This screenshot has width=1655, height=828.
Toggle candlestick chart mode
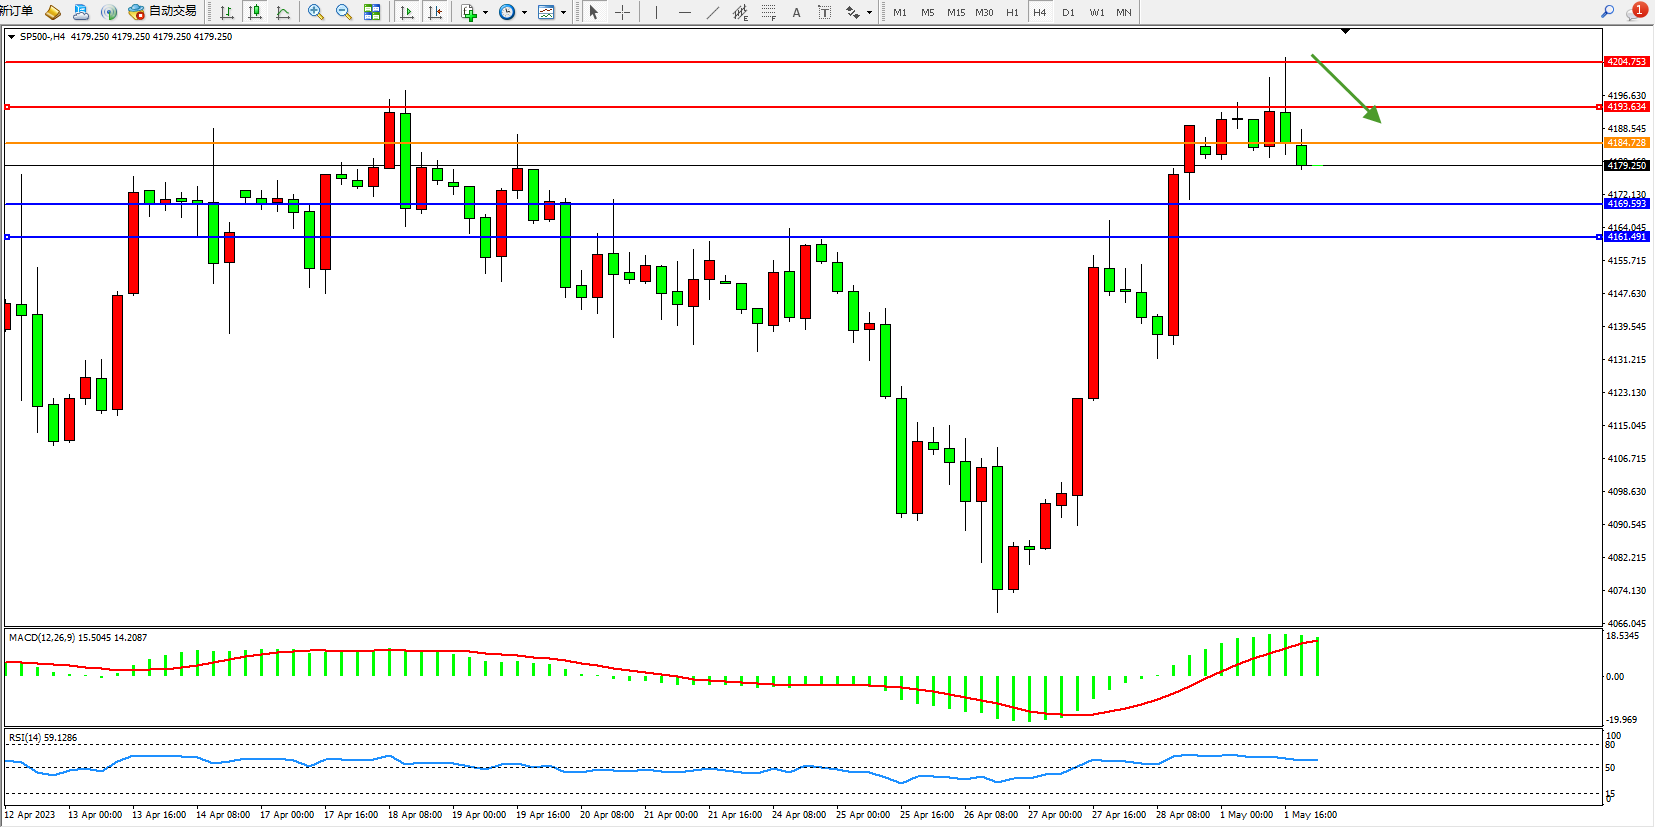255,12
